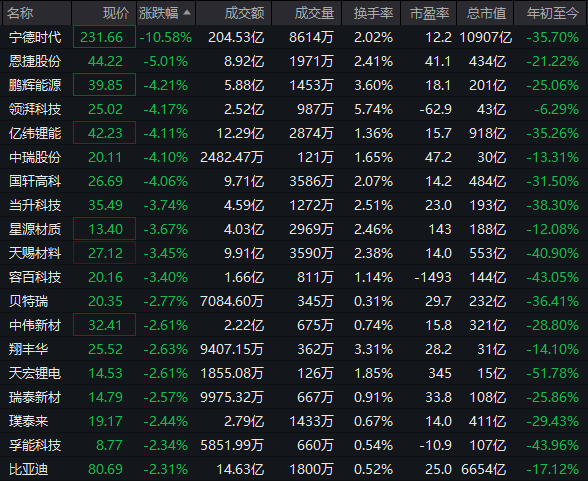Select stock name 天赐材料
588x481 pixels.
[35, 253]
